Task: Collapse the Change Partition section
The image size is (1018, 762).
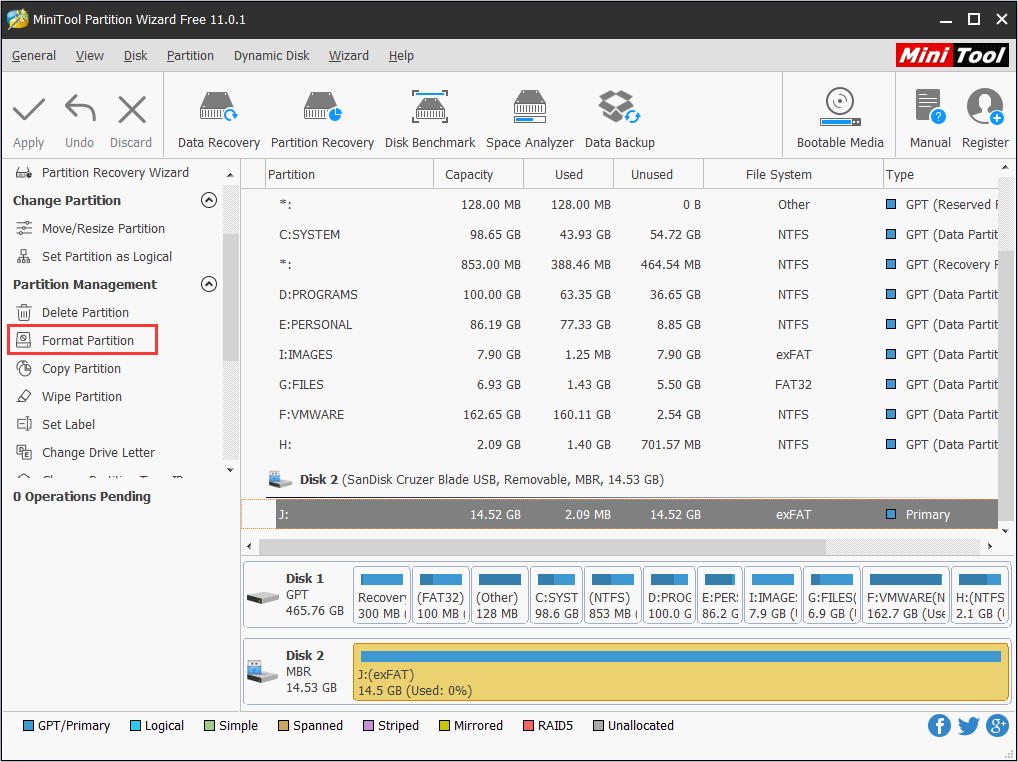Action: (208, 200)
